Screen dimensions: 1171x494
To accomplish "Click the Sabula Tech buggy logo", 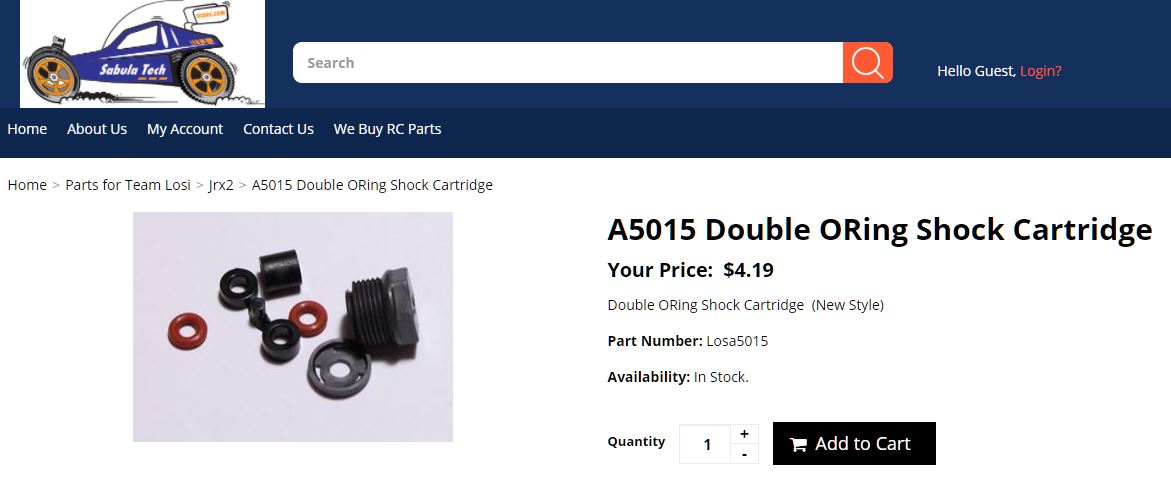I will click(x=142, y=54).
